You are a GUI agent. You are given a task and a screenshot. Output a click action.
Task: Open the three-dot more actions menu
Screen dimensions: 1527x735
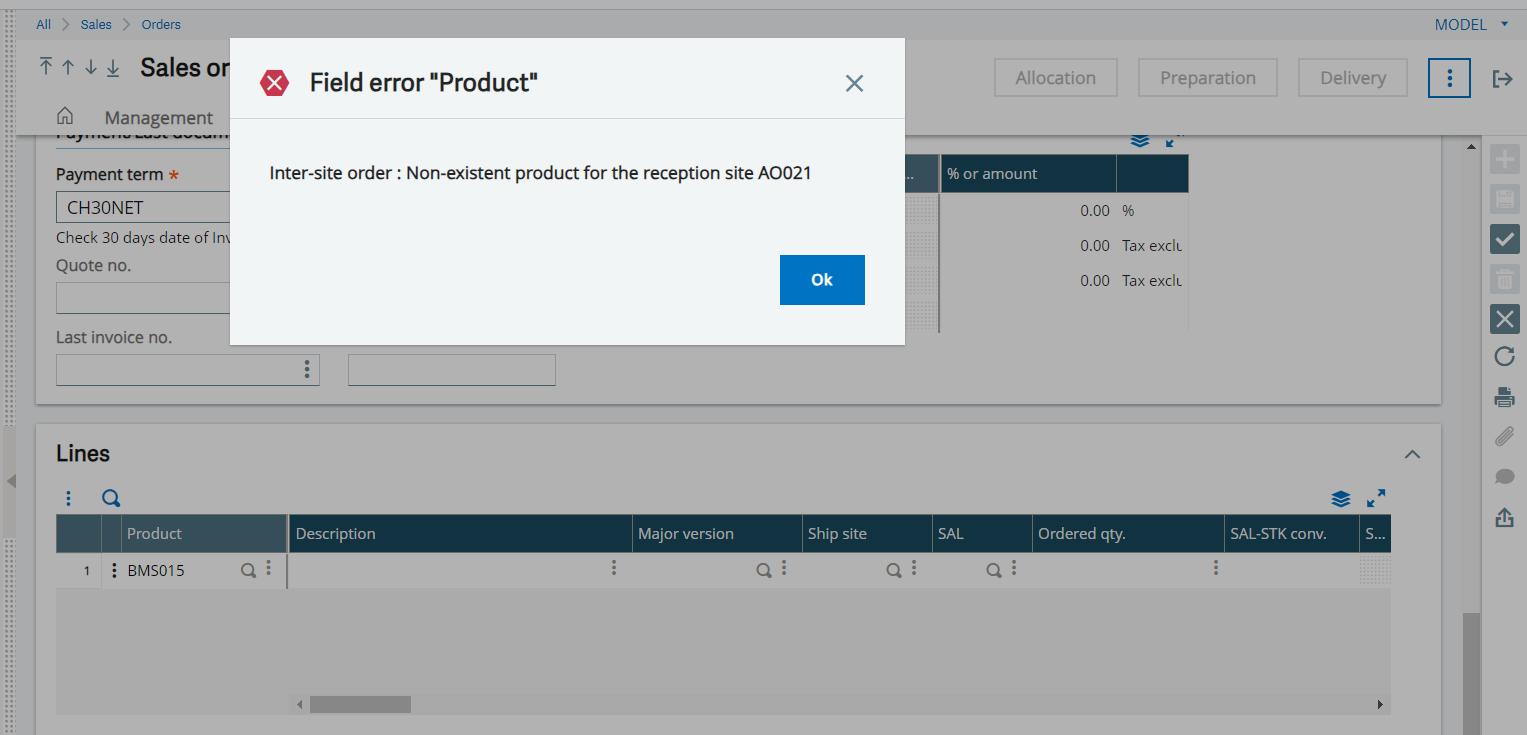pyautogui.click(x=1449, y=78)
